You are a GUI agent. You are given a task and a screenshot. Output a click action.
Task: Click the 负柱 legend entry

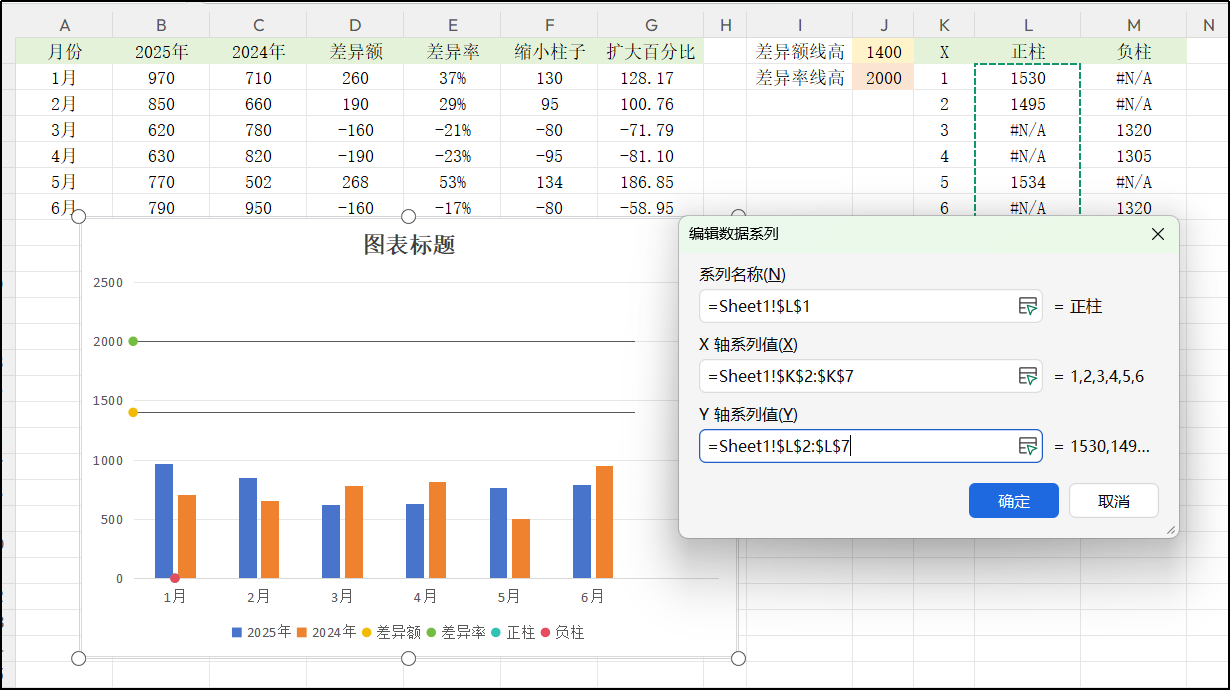click(562, 632)
